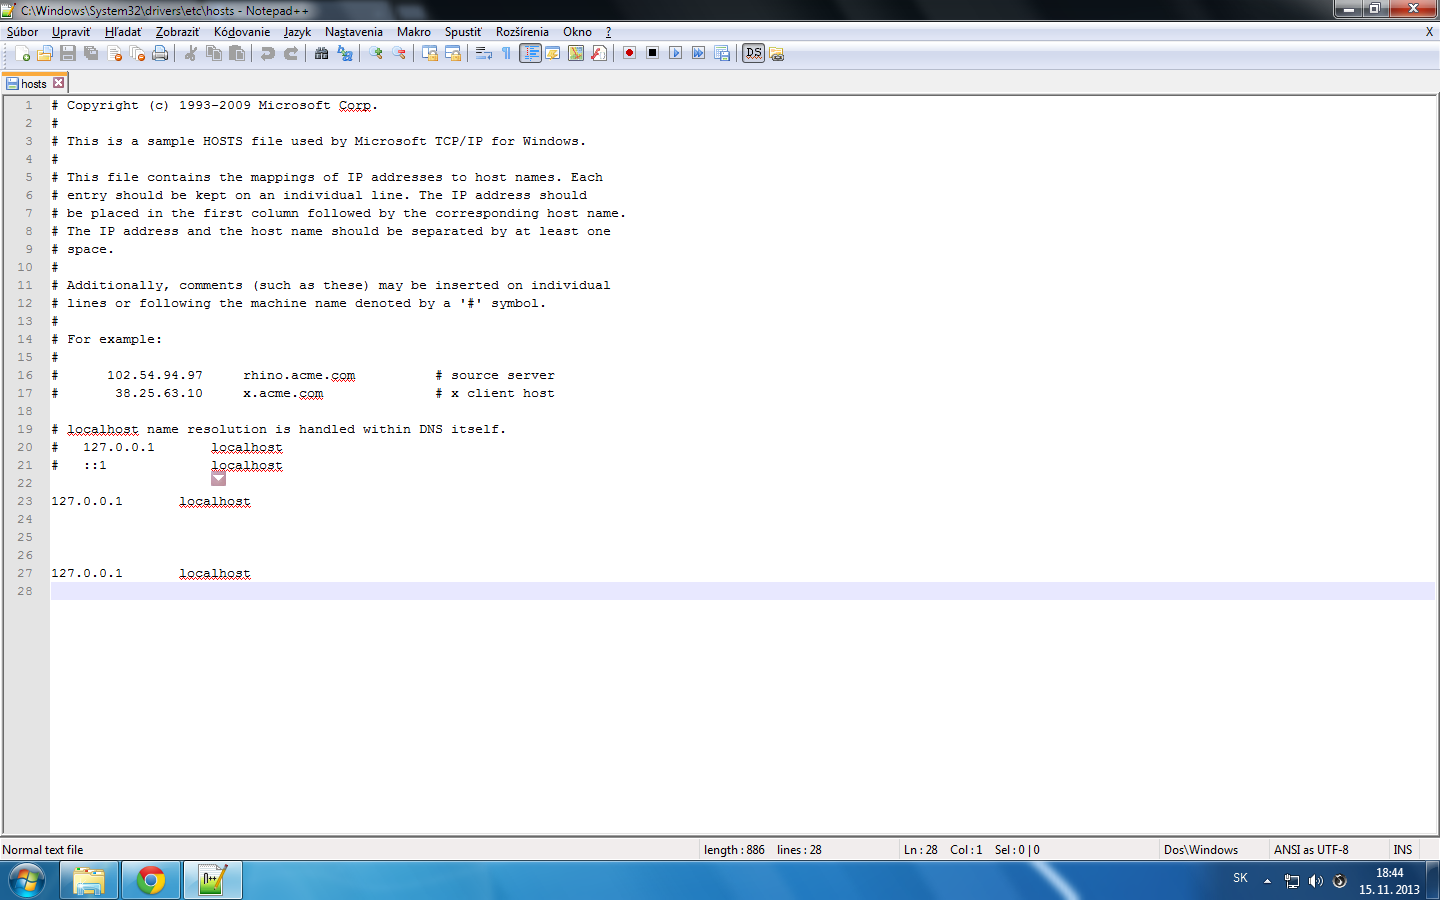Run macro multiple times with double-arrow icon
The height and width of the screenshot is (900, 1440).
[698, 53]
